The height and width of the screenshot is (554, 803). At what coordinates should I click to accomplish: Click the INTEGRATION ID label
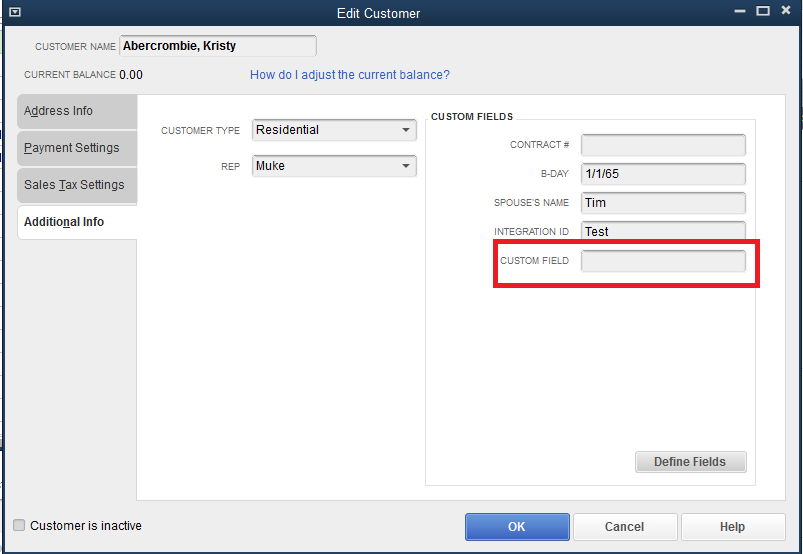532,232
